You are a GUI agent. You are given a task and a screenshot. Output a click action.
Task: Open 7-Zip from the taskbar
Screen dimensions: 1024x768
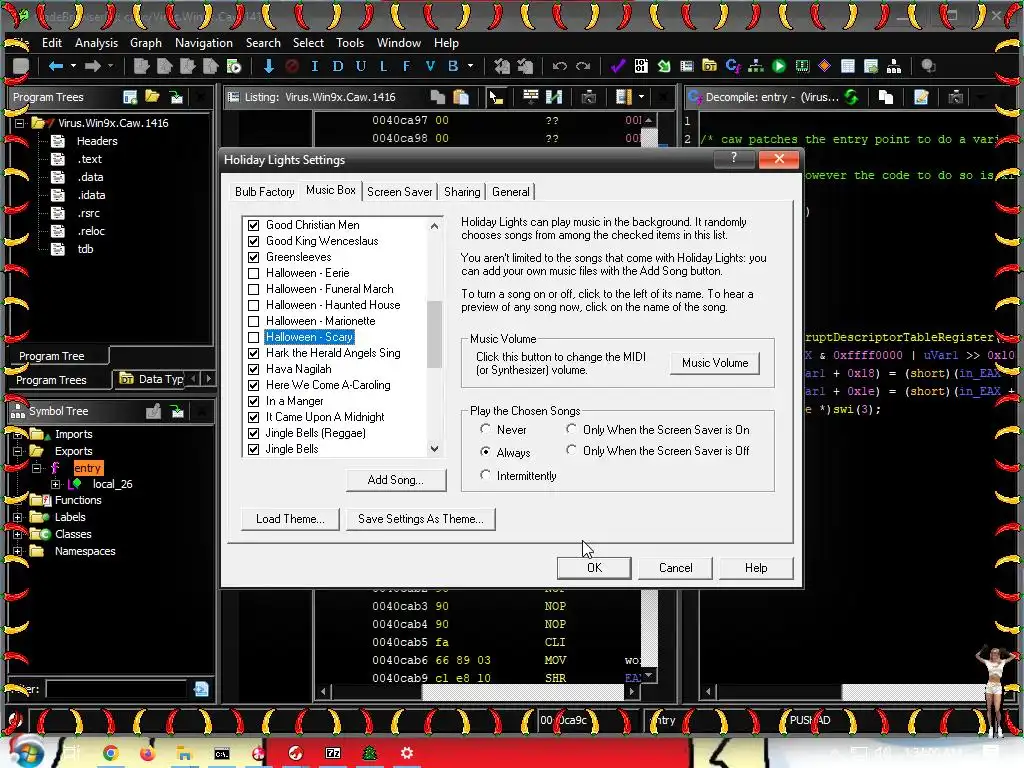(333, 753)
